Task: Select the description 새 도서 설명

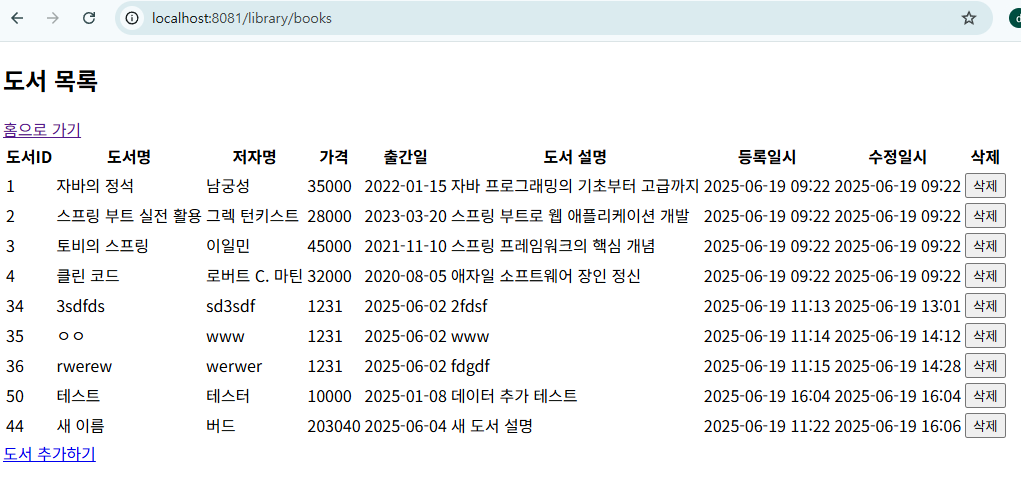Action: (492, 426)
